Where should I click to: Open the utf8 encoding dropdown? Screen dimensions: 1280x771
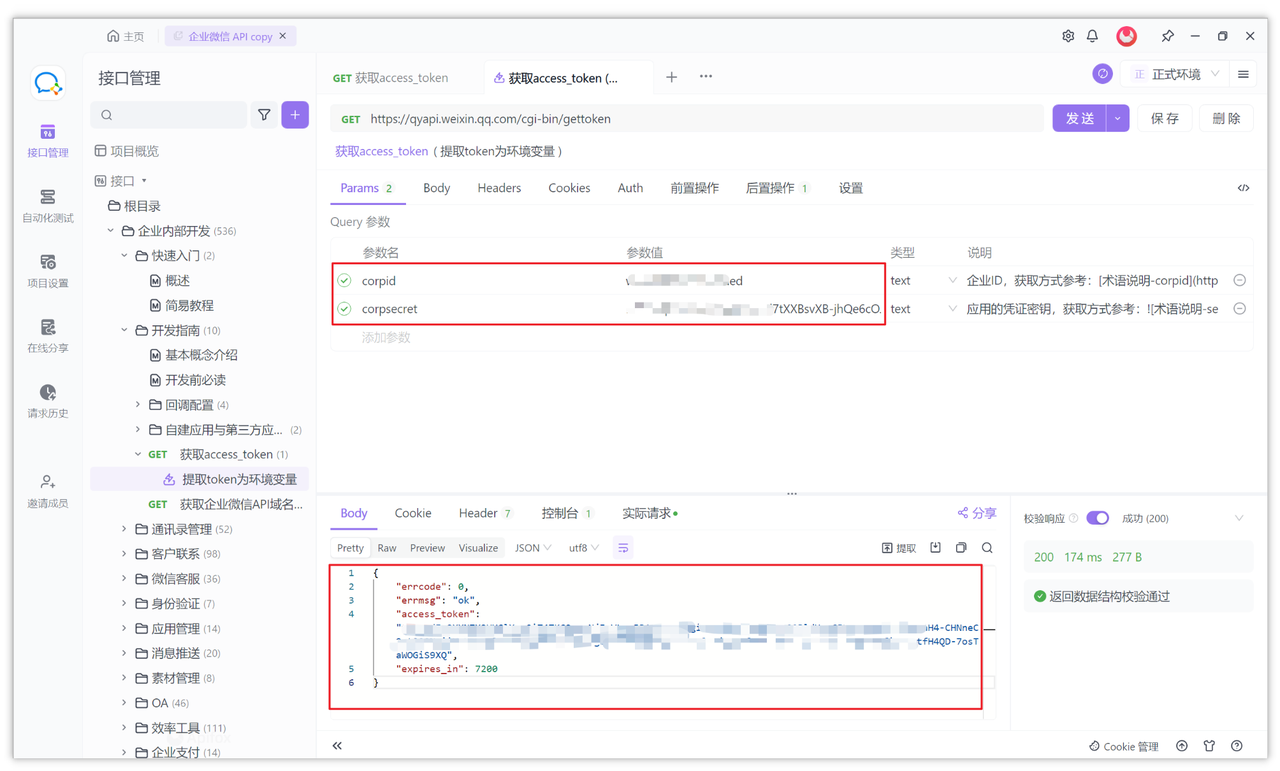584,548
